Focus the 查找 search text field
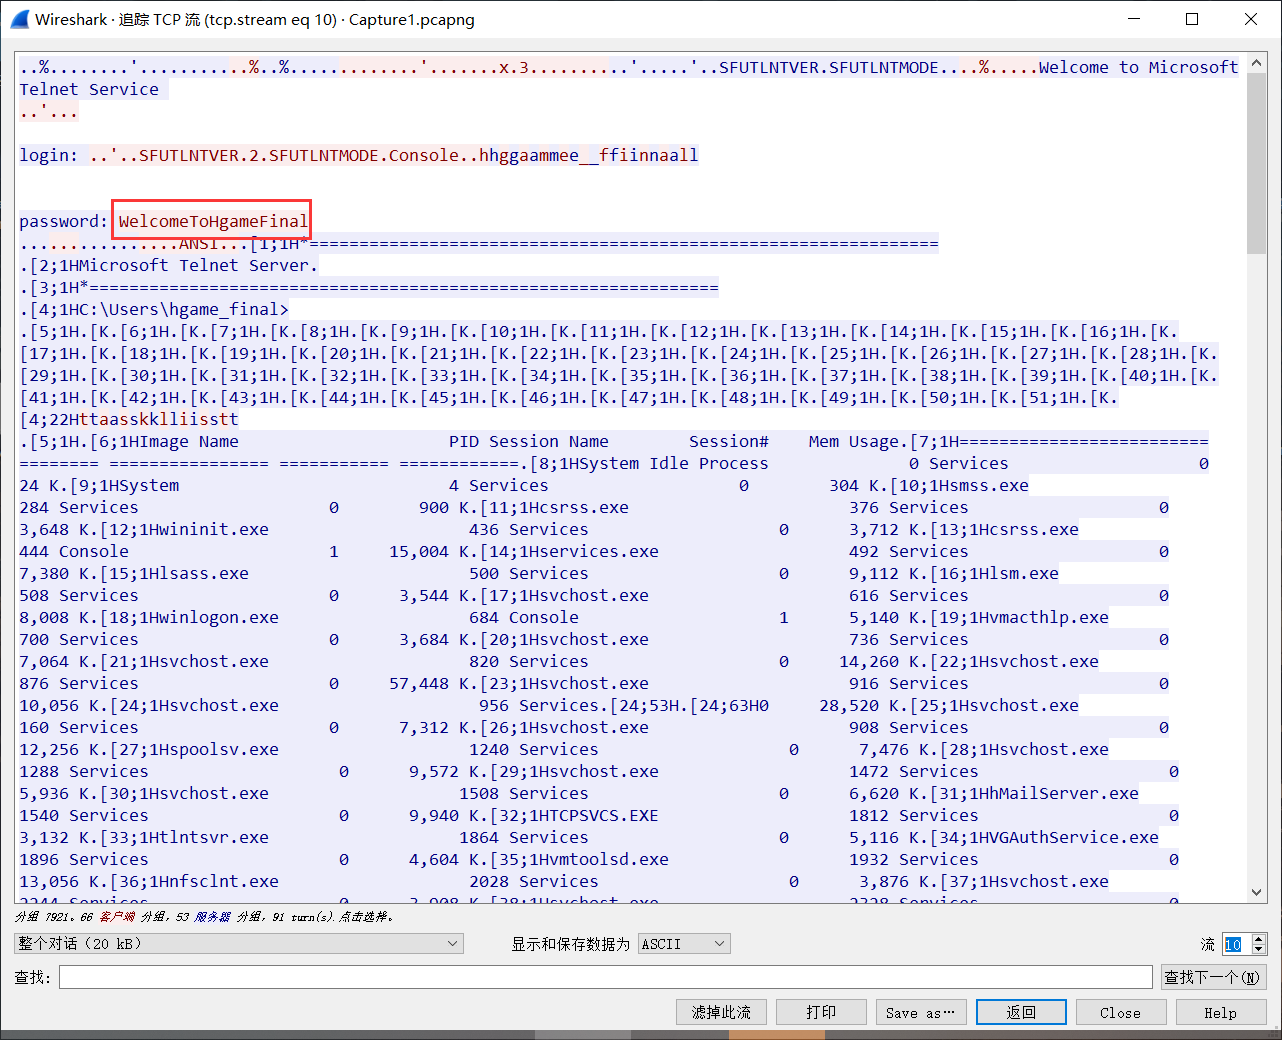This screenshot has height=1040, width=1282. point(605,977)
